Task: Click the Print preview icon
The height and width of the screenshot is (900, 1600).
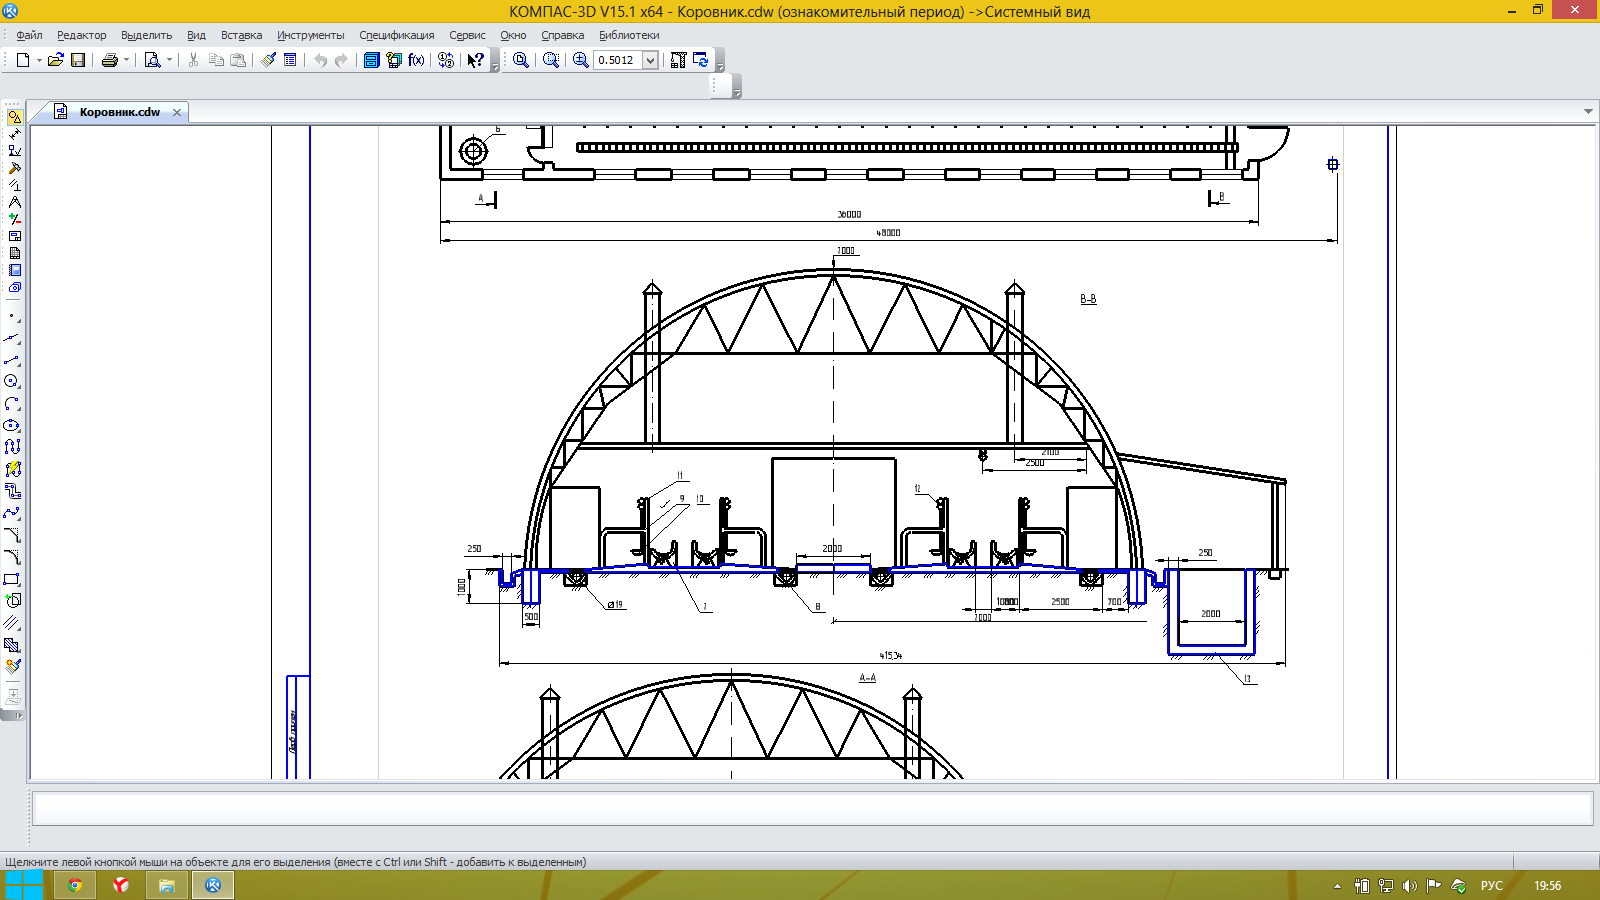Action: (x=152, y=60)
